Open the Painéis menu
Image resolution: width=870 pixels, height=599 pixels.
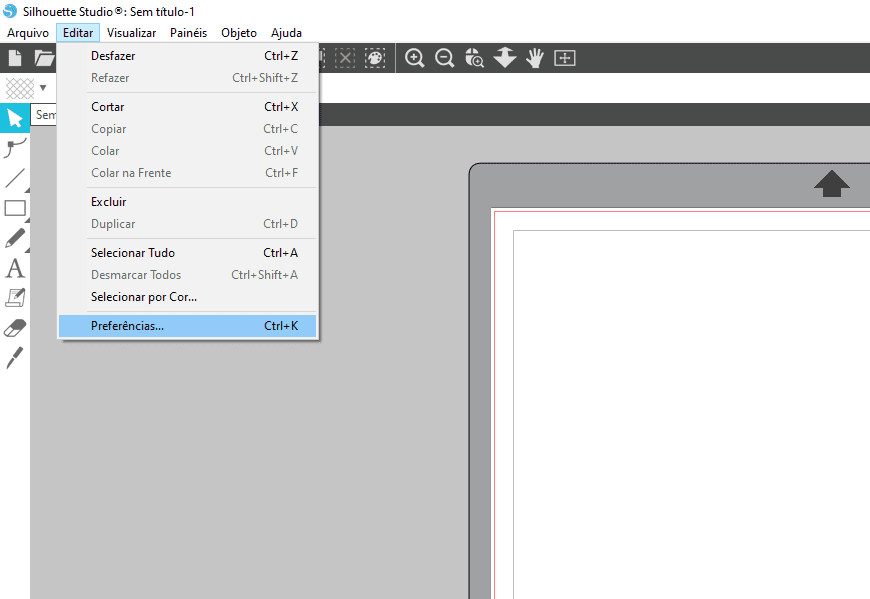[x=188, y=33]
